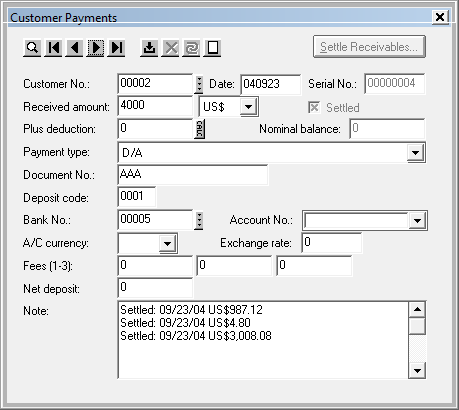The height and width of the screenshot is (410, 459).
Task: Click the delete X toolbar icon
Action: (170, 48)
